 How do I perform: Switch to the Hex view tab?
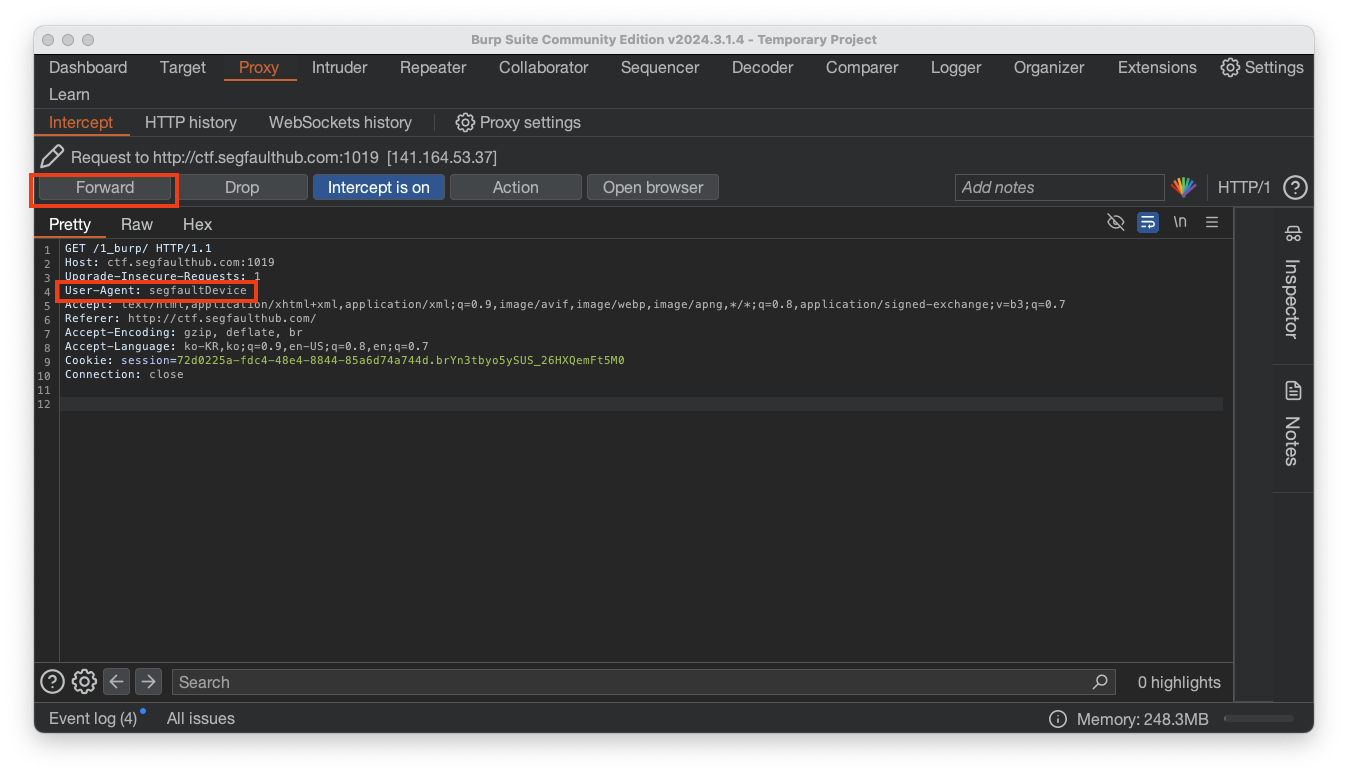198,224
